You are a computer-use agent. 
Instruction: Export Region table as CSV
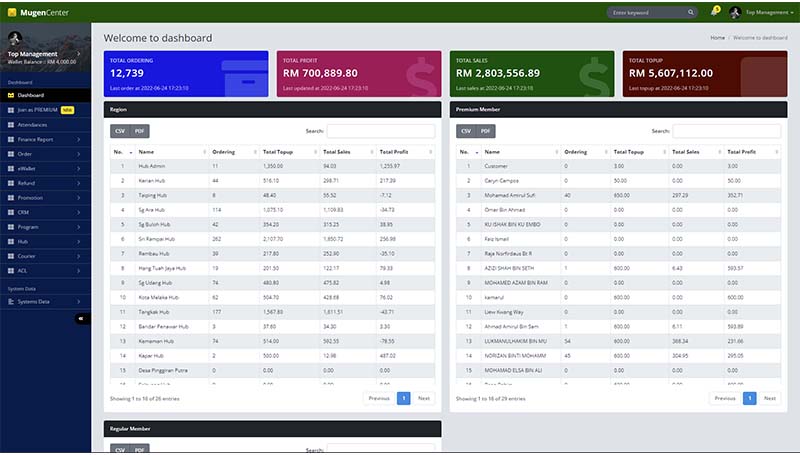click(119, 131)
